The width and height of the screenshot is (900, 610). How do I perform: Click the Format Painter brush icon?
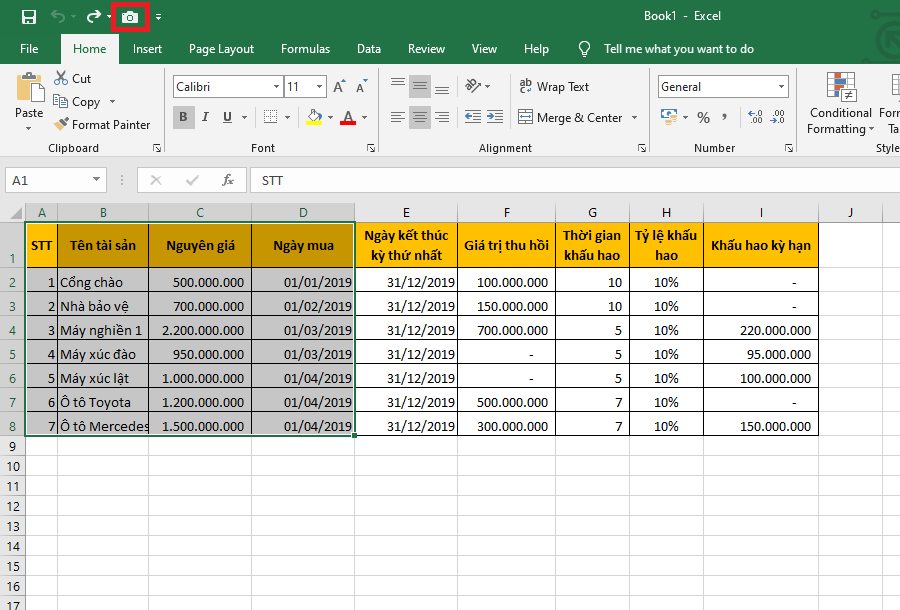[61, 125]
